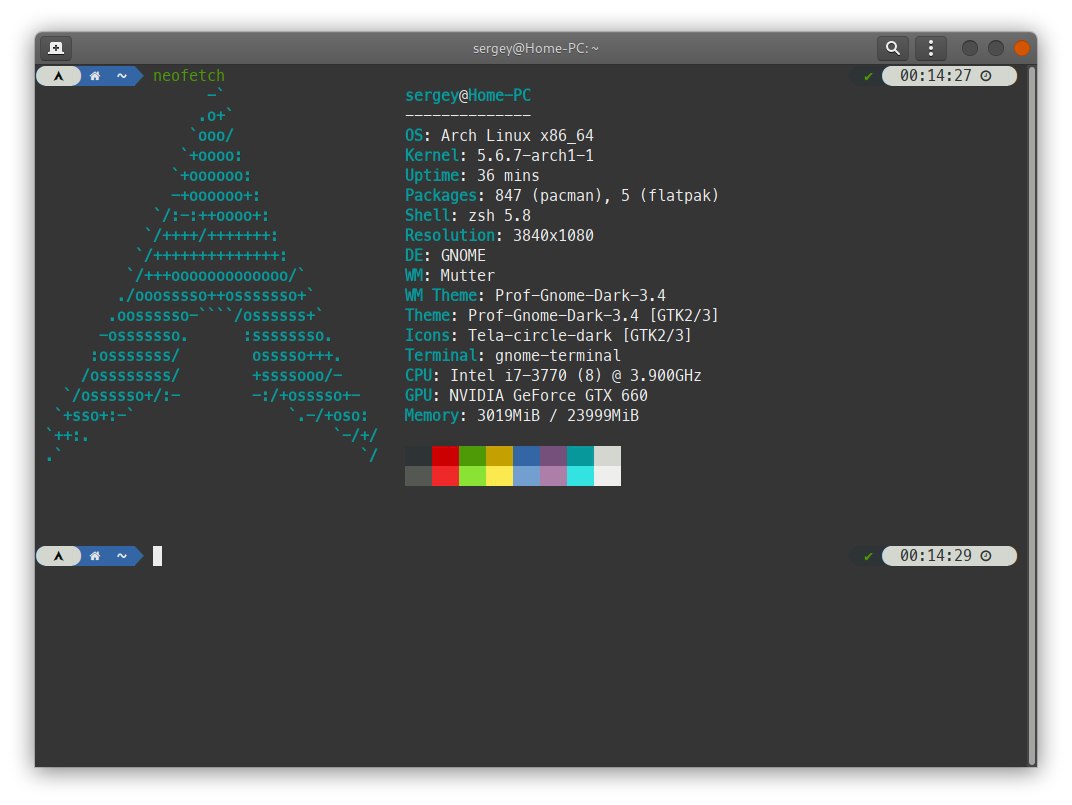Click the Terminal value gnome-terminal

[x=558, y=356]
